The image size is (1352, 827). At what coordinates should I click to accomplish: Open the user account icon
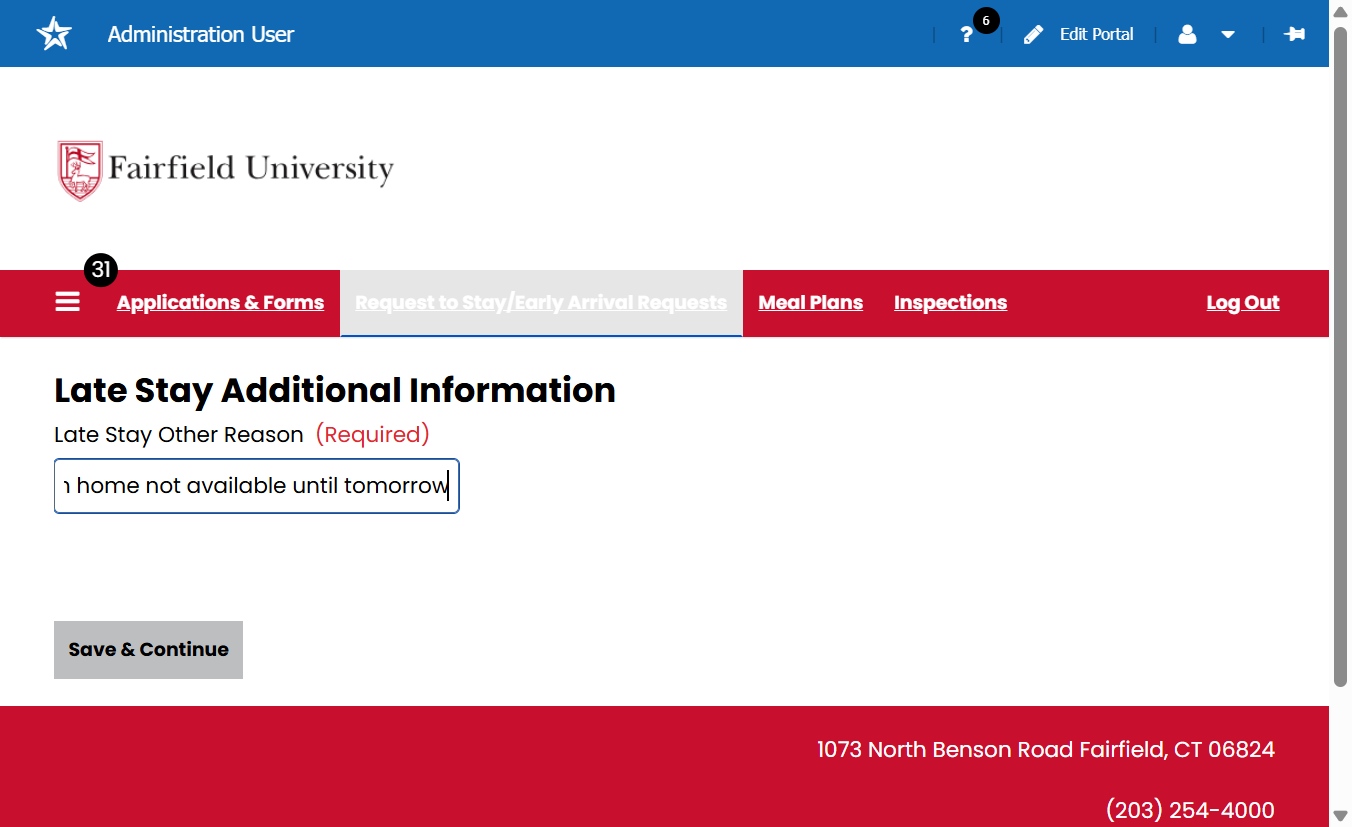pyautogui.click(x=1187, y=35)
